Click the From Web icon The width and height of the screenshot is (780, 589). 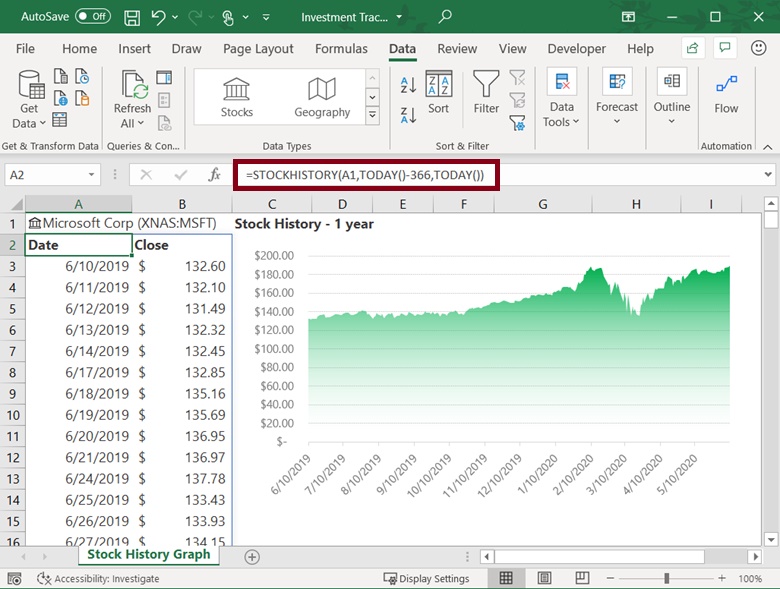coord(61,98)
